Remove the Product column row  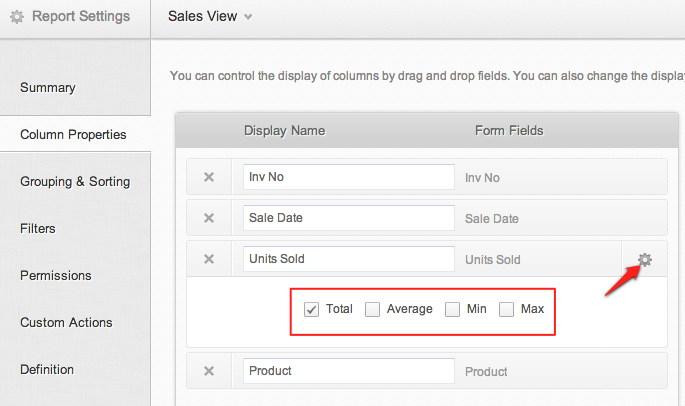pos(209,371)
